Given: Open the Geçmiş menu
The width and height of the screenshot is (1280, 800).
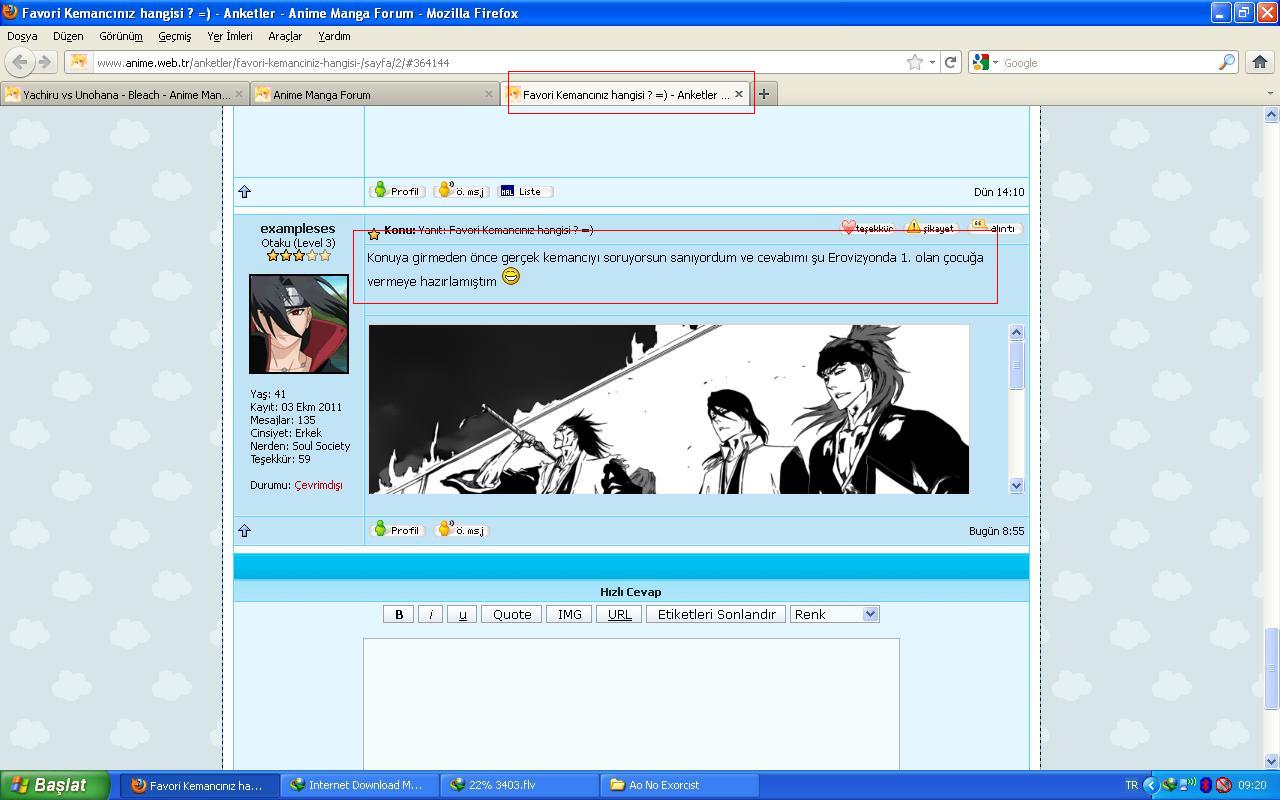Looking at the screenshot, I should pos(174,36).
